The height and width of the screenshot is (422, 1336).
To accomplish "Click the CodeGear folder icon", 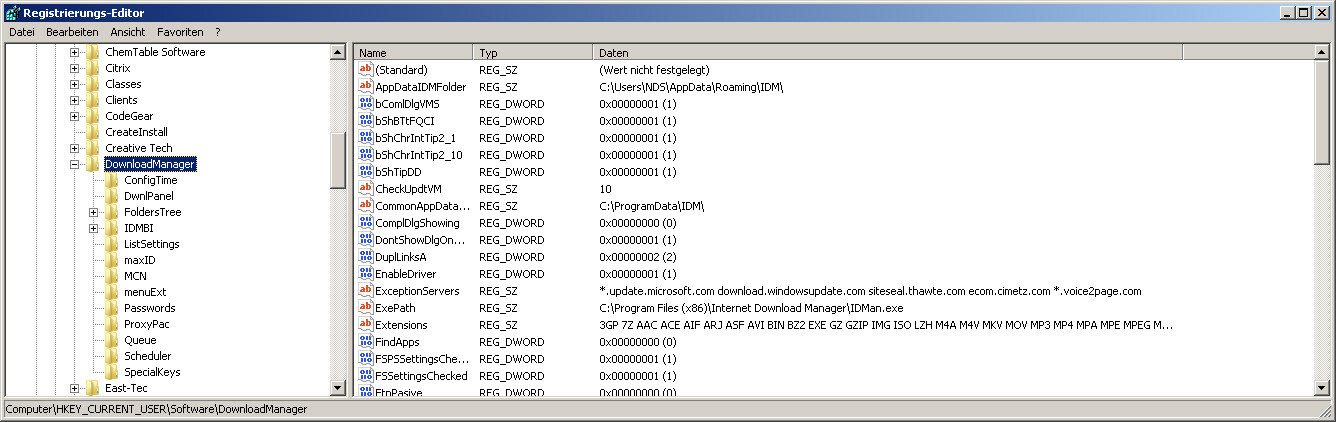I will tap(93, 116).
